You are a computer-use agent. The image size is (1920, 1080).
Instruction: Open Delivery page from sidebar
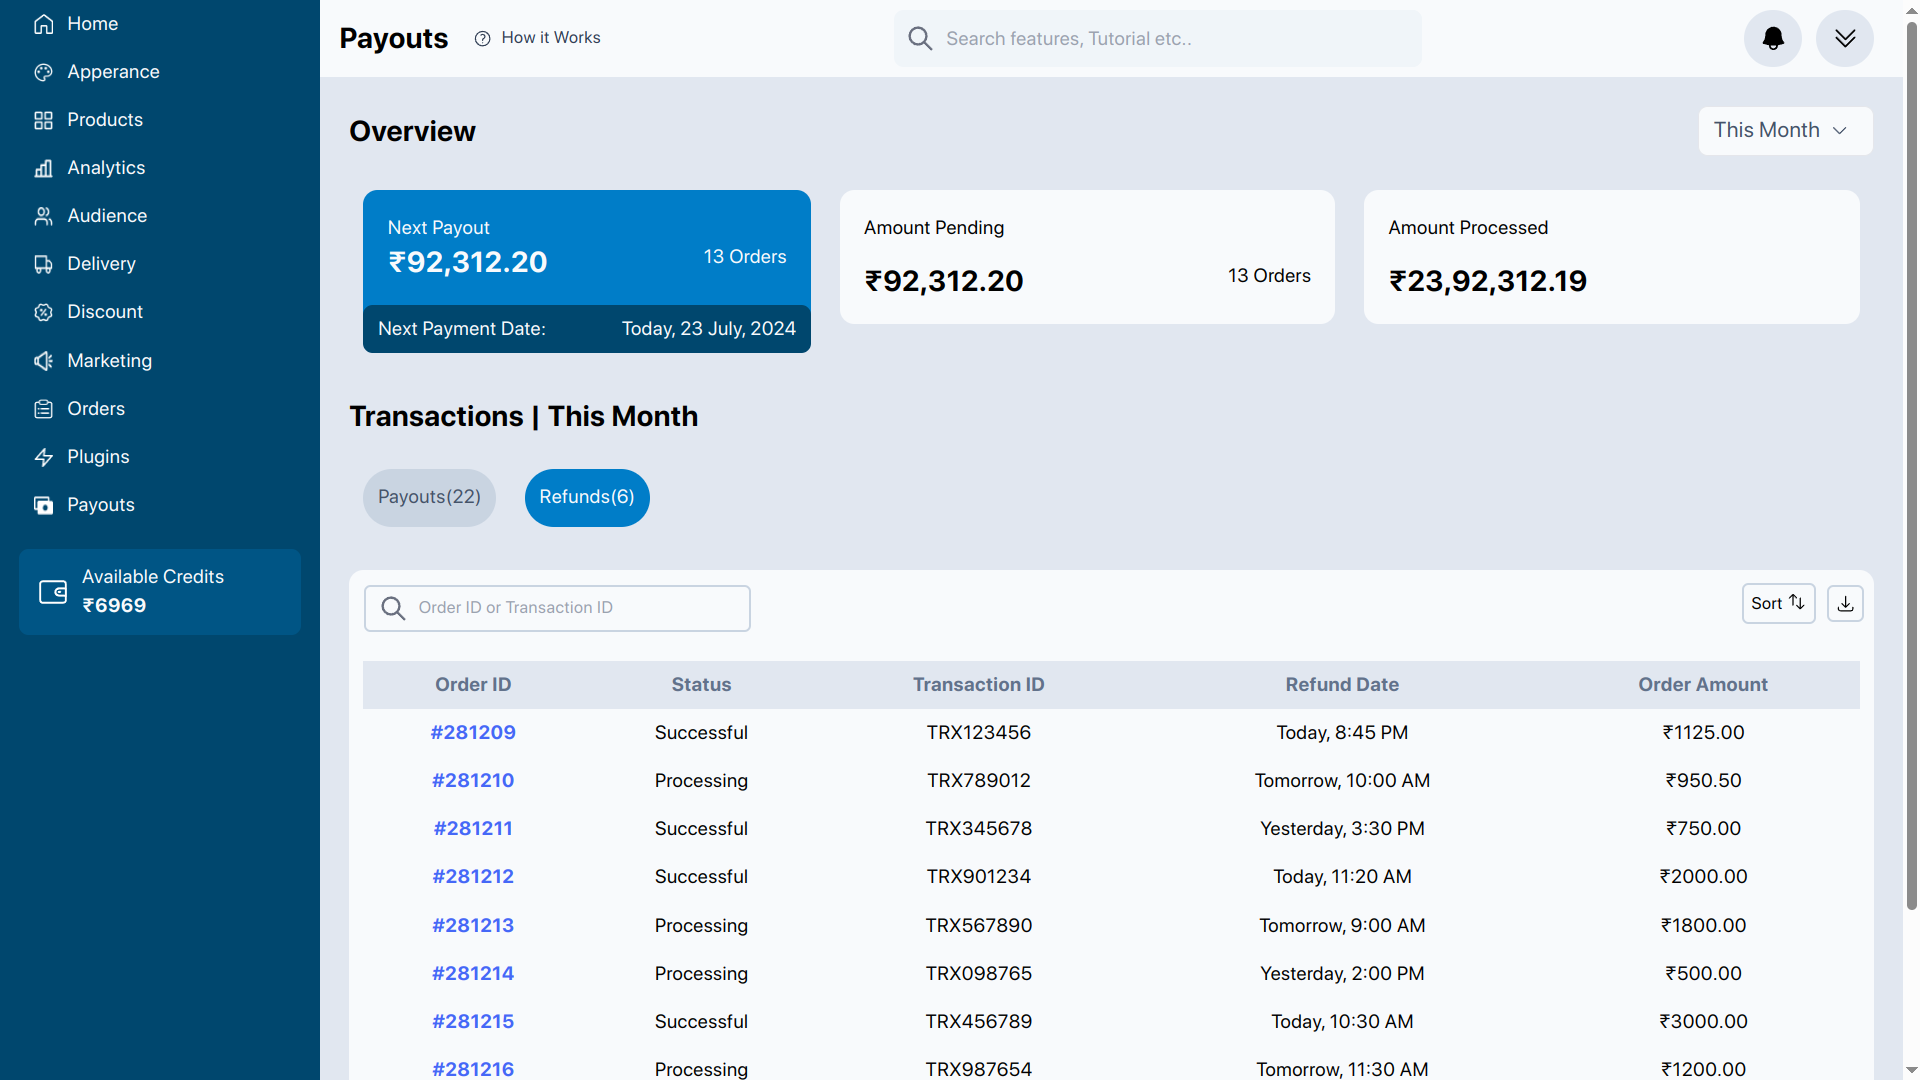(101, 264)
